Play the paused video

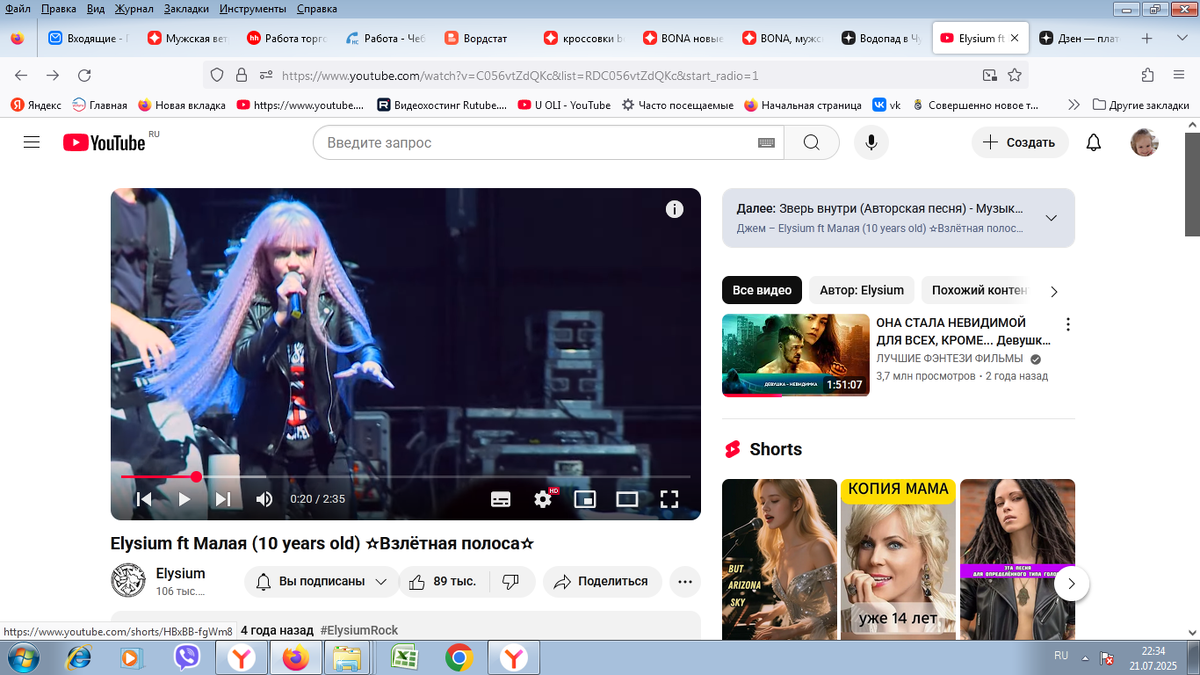click(x=184, y=499)
